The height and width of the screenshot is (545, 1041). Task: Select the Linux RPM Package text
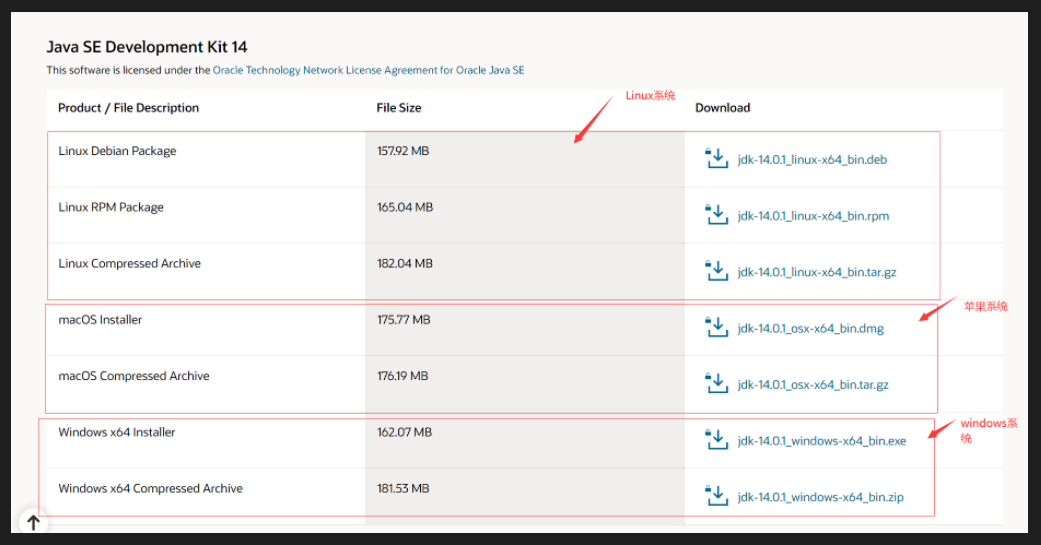click(111, 208)
